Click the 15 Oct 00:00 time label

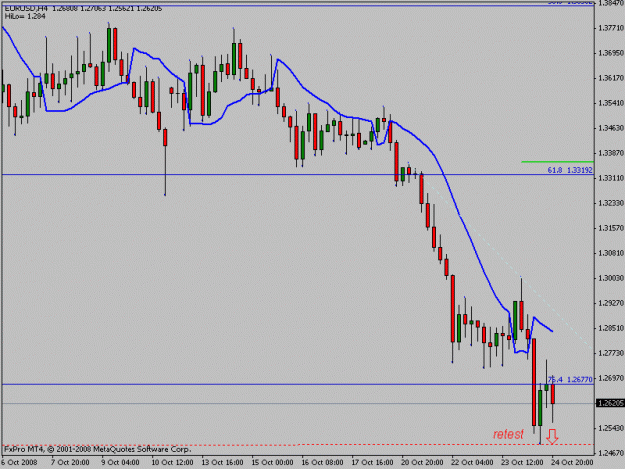tap(272, 463)
